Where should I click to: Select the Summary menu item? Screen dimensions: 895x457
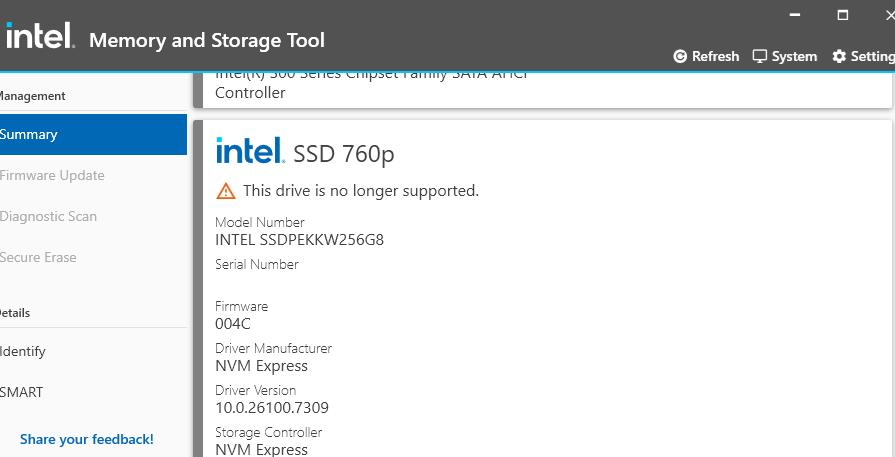tap(90, 134)
